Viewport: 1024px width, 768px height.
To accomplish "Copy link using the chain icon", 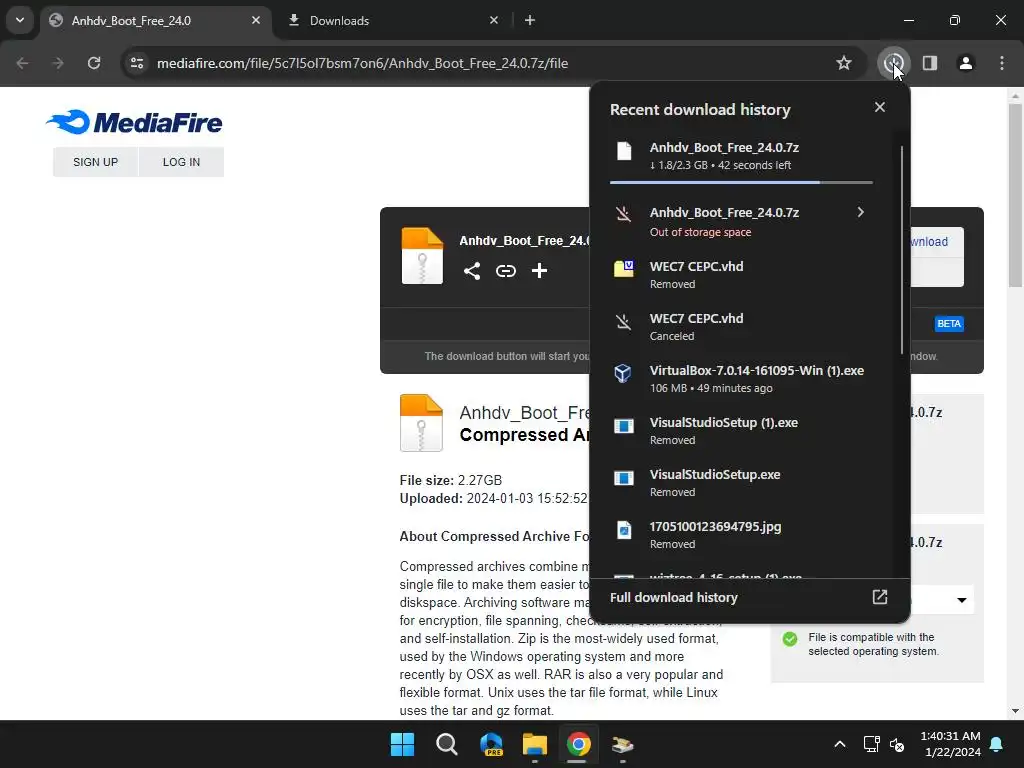I will click(505, 270).
